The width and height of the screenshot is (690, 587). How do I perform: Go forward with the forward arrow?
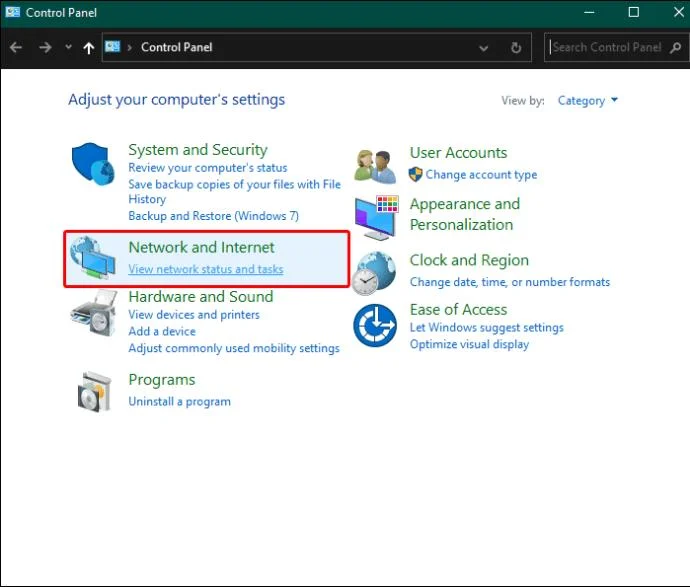(45, 47)
